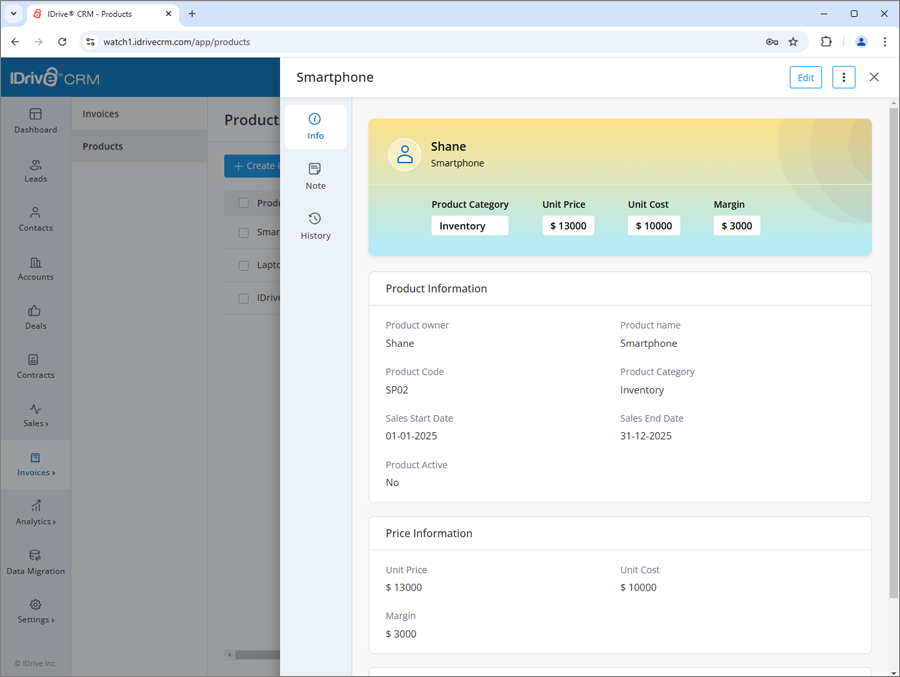Click the Edit button for Smartphone
The width and height of the screenshot is (900, 677).
[x=806, y=76]
